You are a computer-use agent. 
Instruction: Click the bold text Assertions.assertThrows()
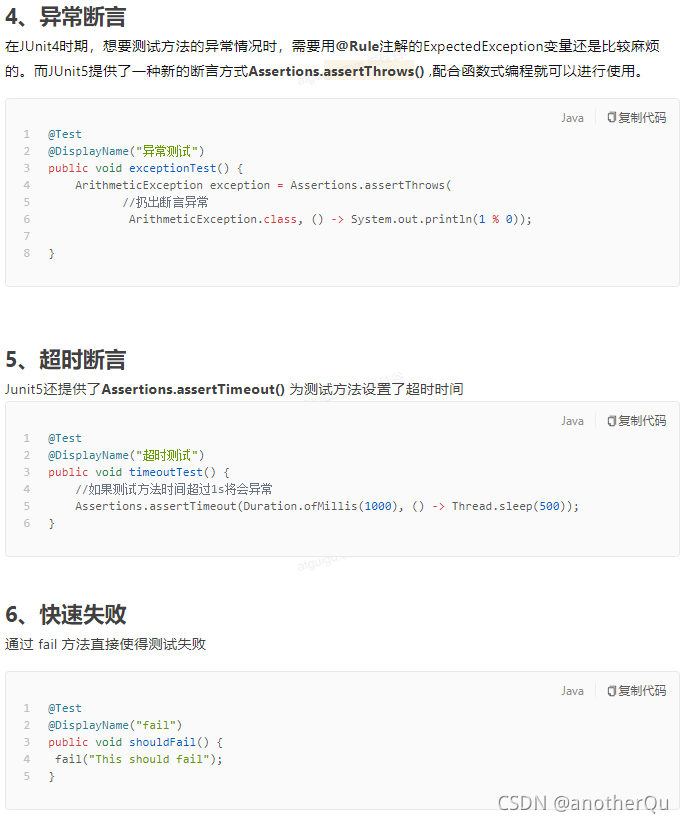coord(336,71)
